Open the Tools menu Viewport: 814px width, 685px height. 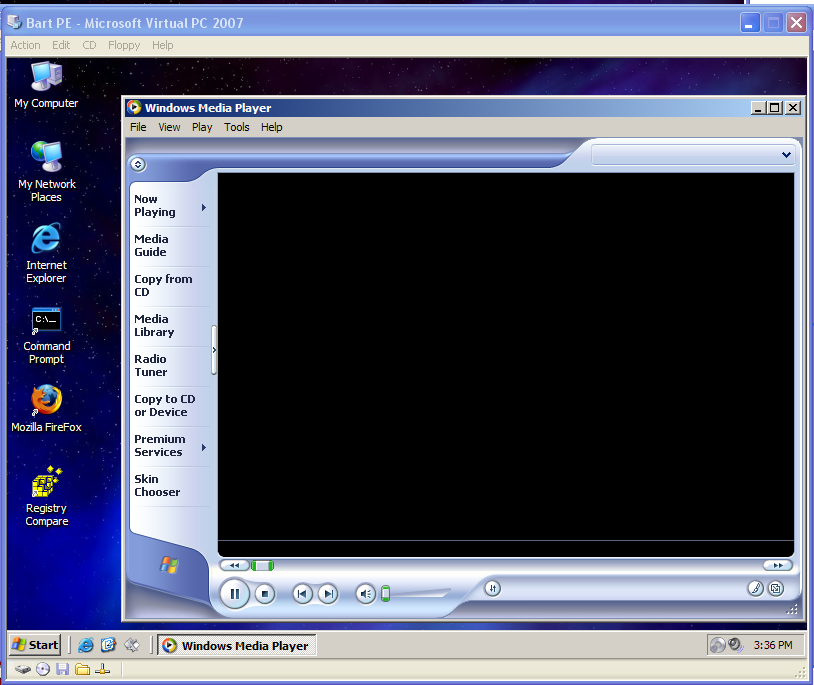tap(237, 127)
